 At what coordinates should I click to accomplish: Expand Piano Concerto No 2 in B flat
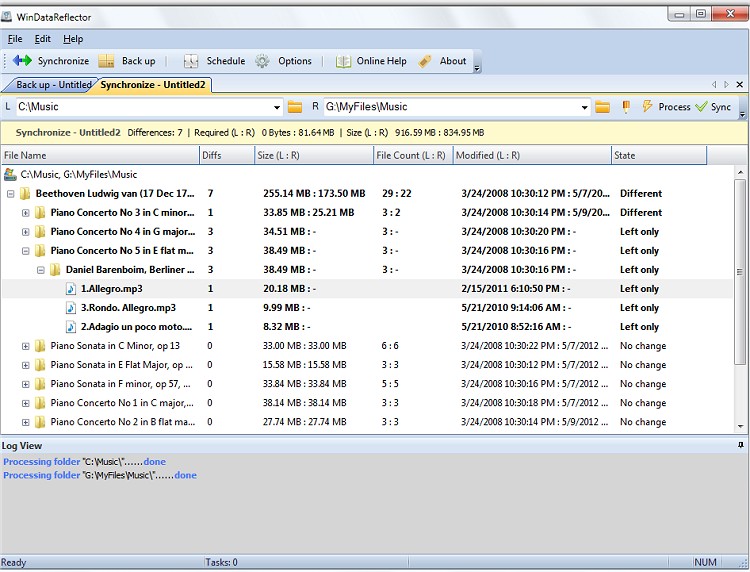click(26, 422)
